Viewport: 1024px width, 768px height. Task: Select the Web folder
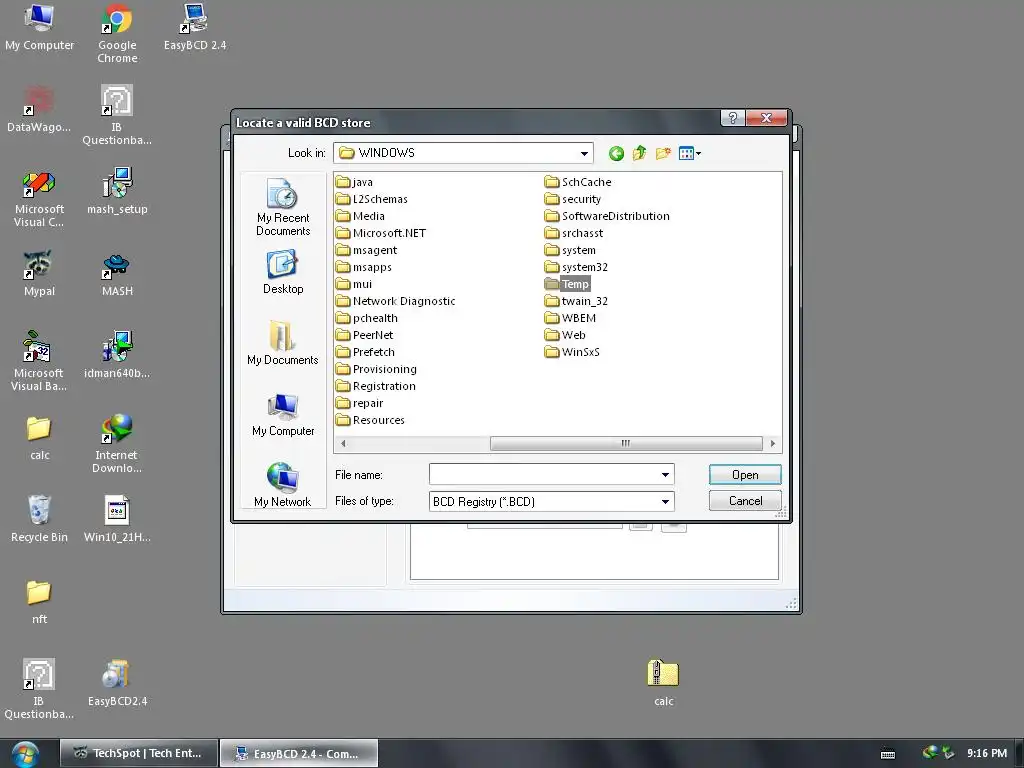[565, 335]
